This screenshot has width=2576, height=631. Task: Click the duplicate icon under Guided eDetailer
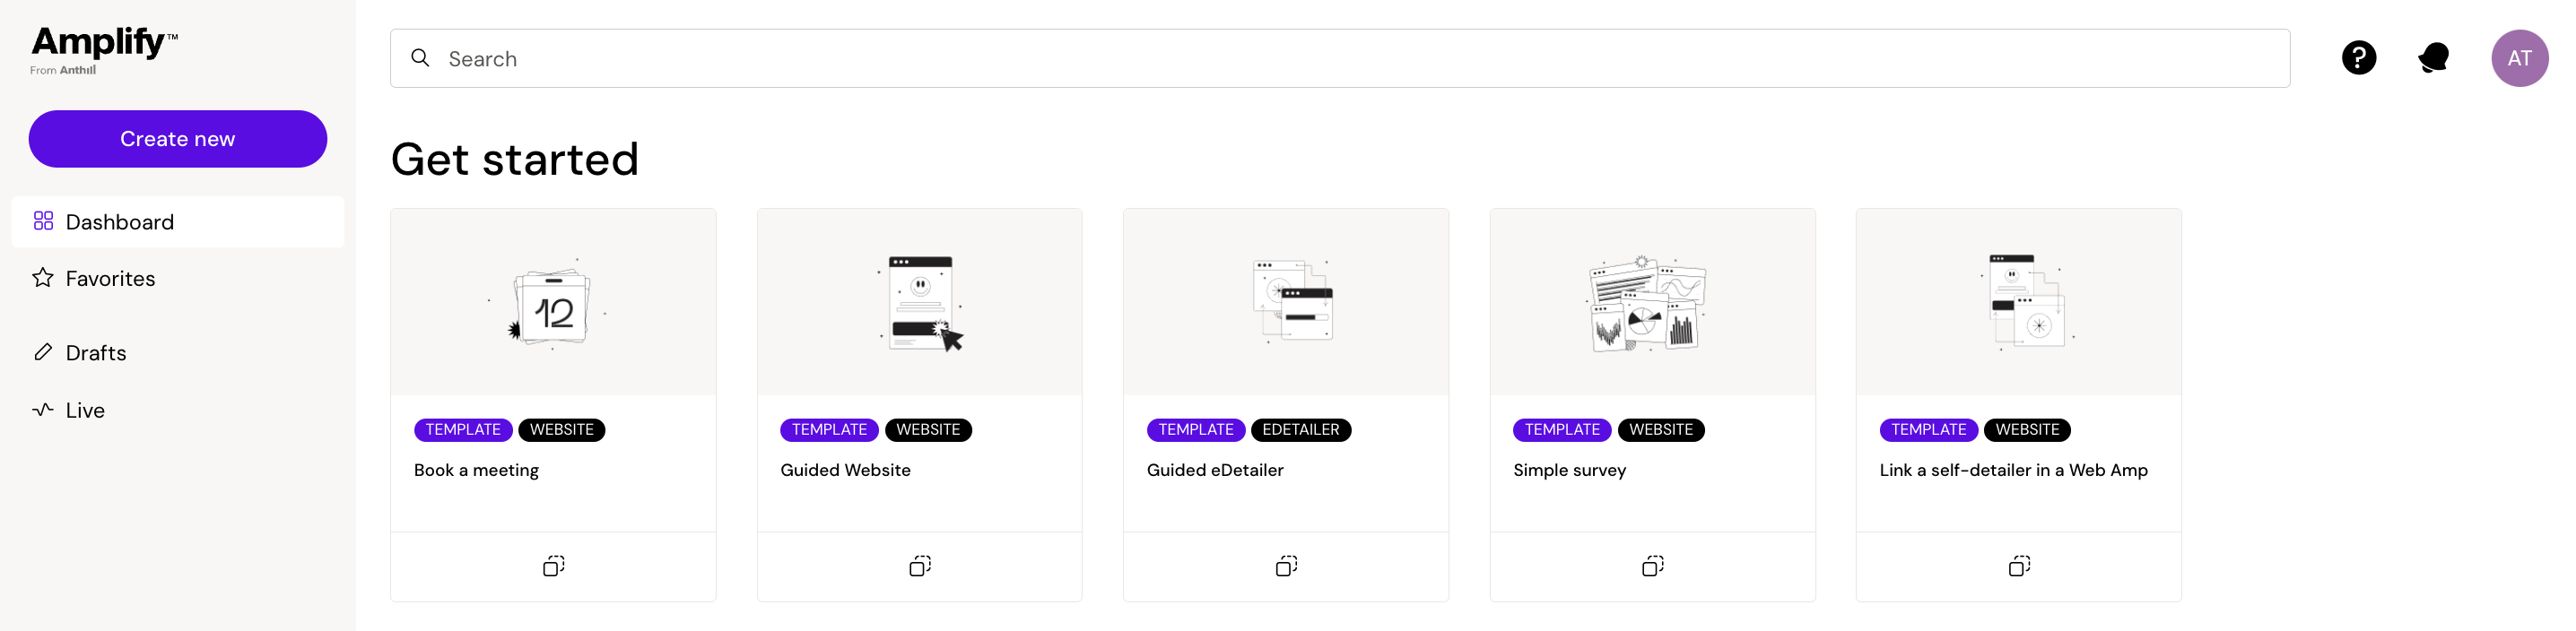1286,566
